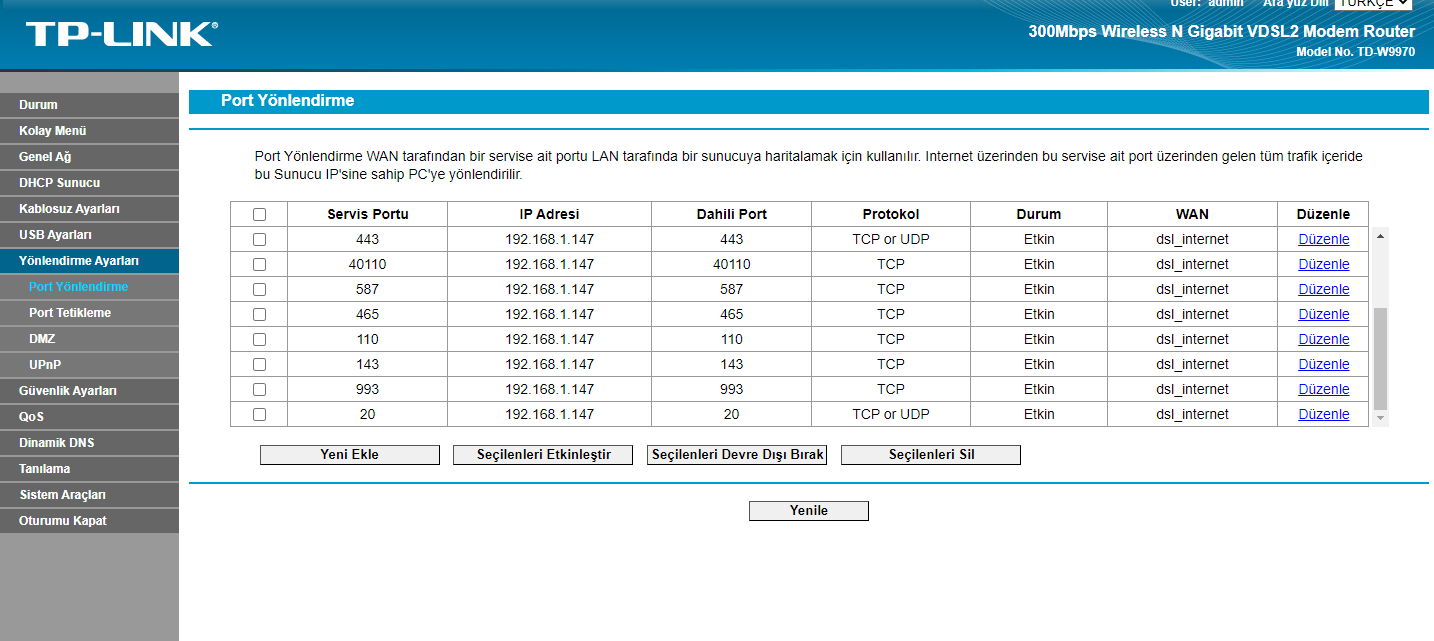Edit the port 465 entry

pyautogui.click(x=1323, y=314)
